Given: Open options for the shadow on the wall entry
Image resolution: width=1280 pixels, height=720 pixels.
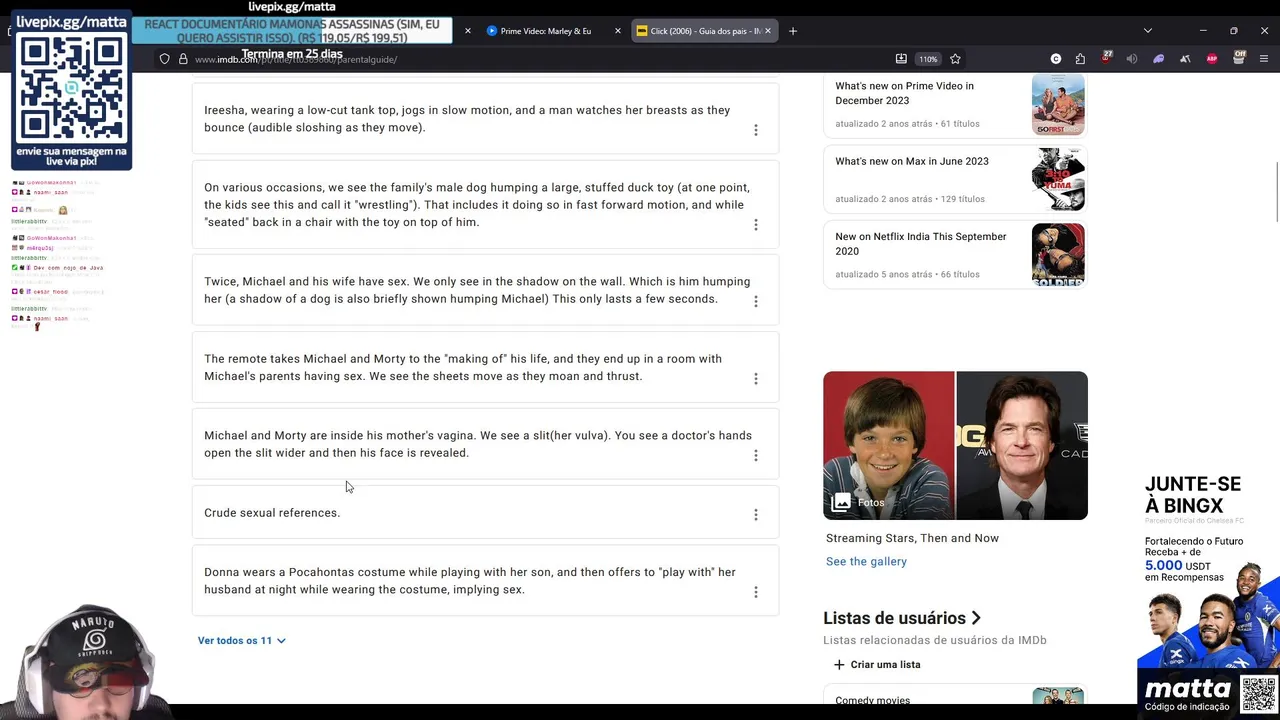Looking at the screenshot, I should [x=756, y=301].
